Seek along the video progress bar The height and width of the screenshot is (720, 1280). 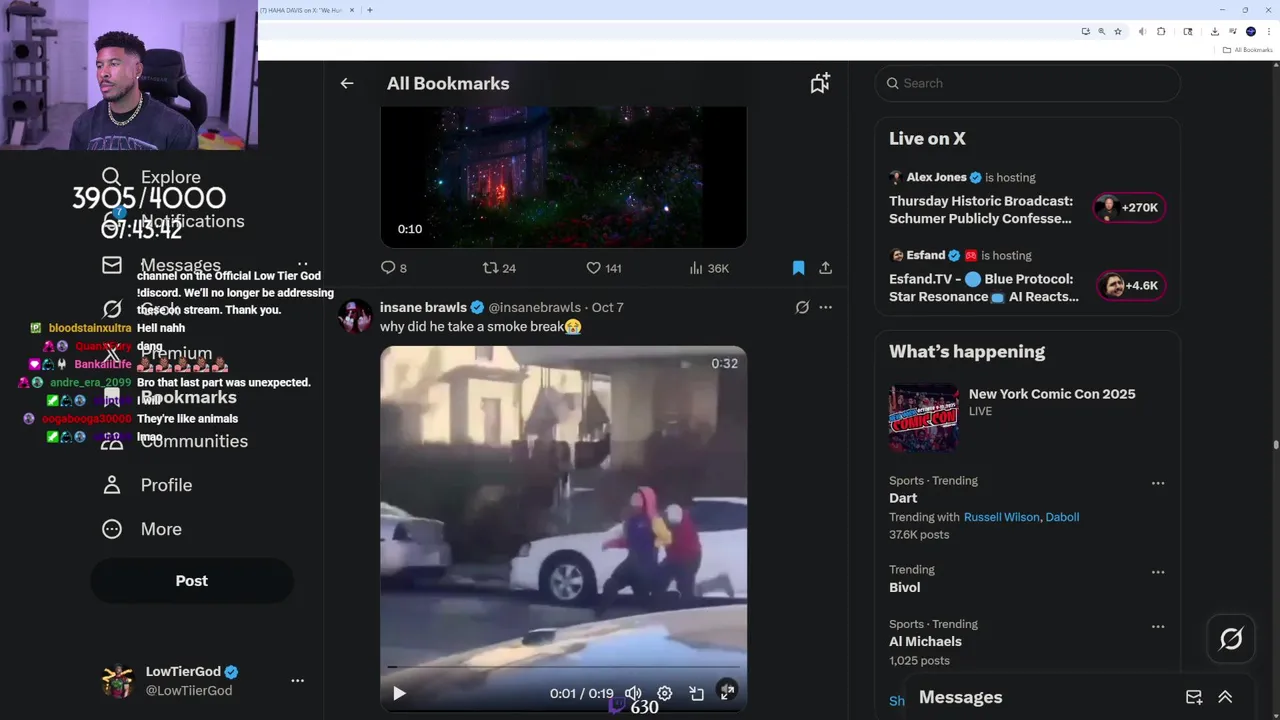pos(563,666)
